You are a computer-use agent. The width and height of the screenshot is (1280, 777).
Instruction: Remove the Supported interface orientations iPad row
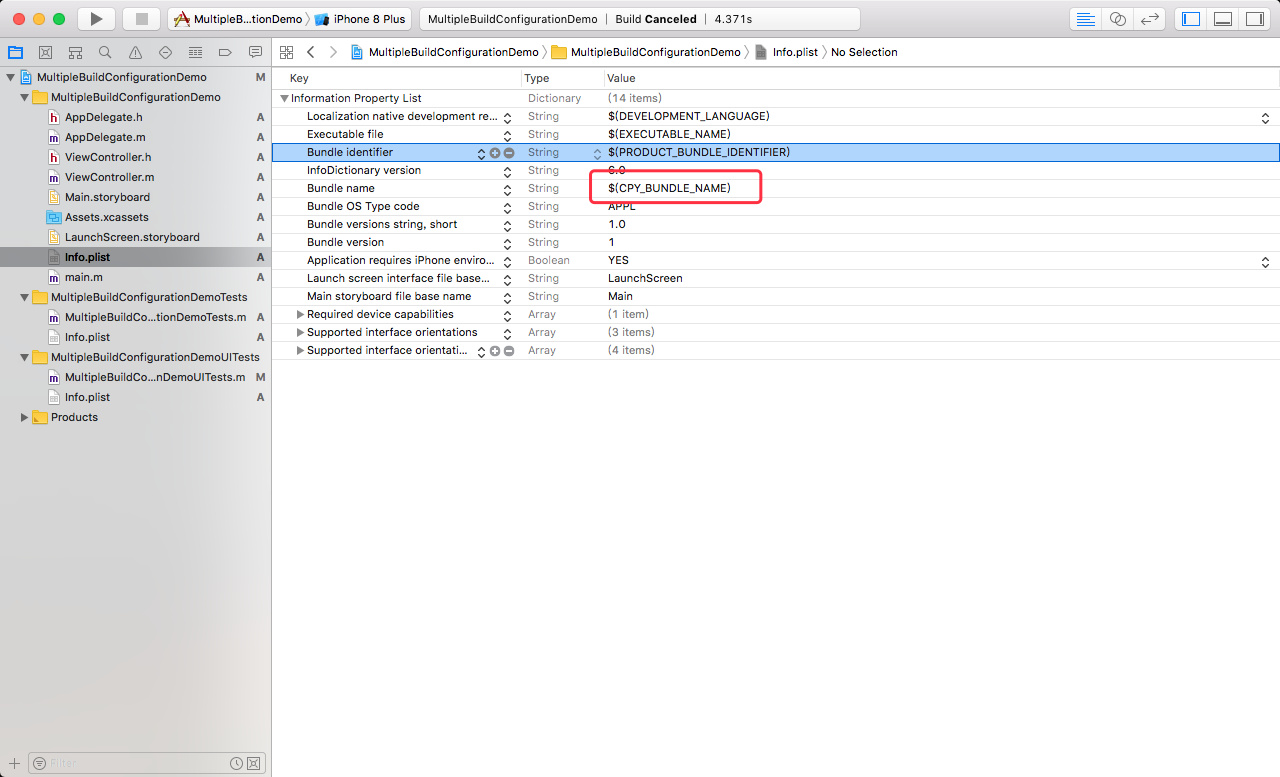(x=509, y=351)
